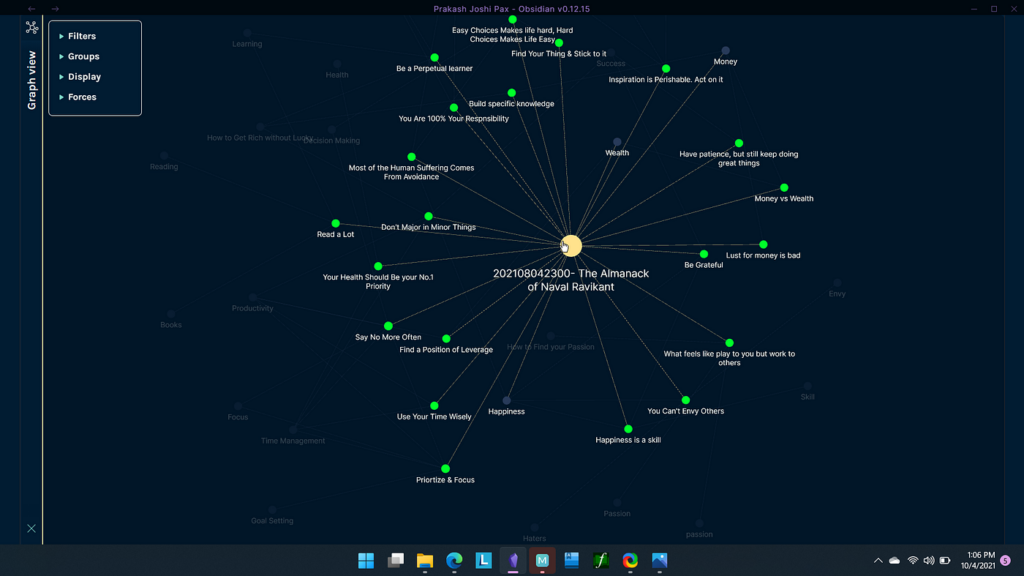Click the volume speaker tray icon
Image resolution: width=1024 pixels, height=576 pixels.
pos(929,560)
